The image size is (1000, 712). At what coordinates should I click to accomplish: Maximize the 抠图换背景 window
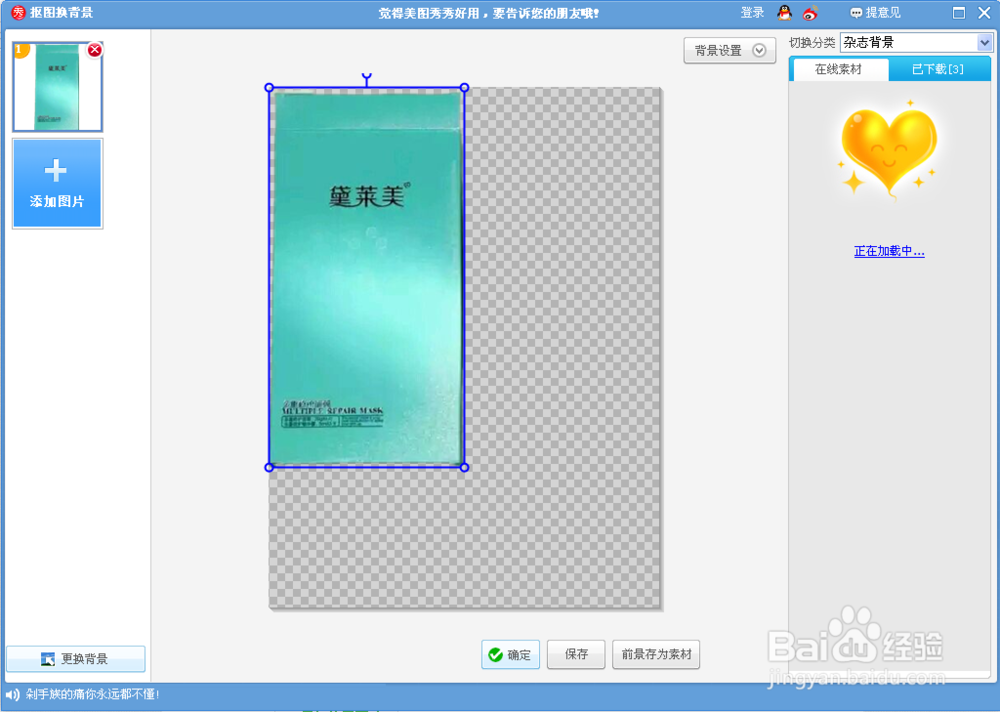(x=959, y=13)
